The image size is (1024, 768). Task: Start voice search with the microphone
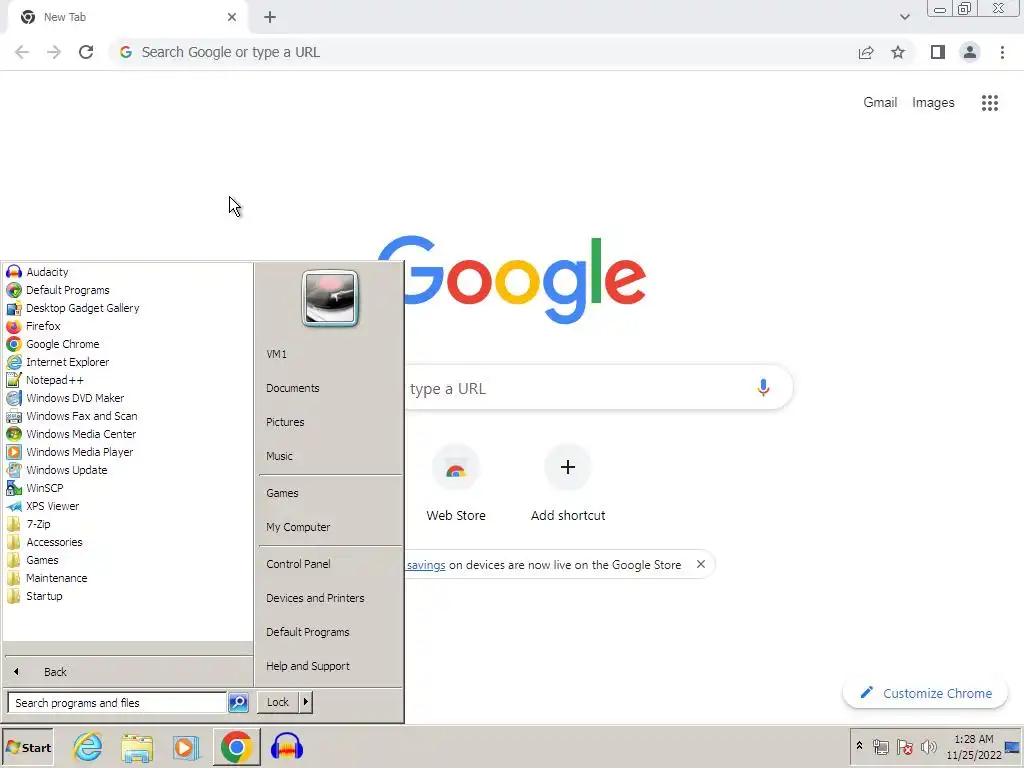(763, 388)
